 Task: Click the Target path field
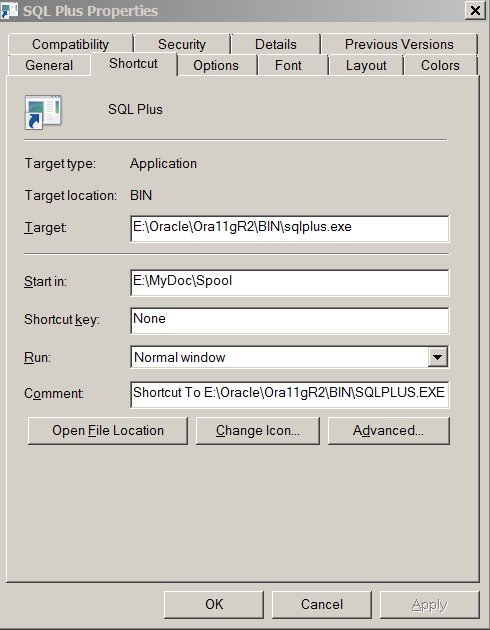tap(290, 229)
